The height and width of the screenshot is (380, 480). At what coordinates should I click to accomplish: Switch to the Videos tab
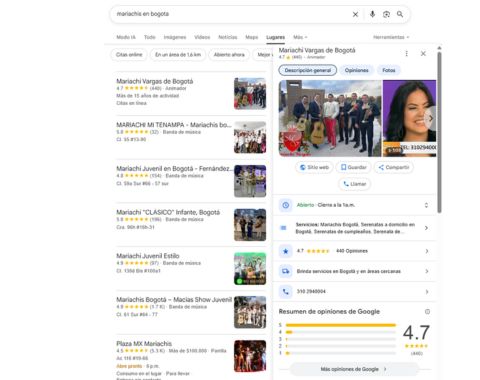coord(202,37)
